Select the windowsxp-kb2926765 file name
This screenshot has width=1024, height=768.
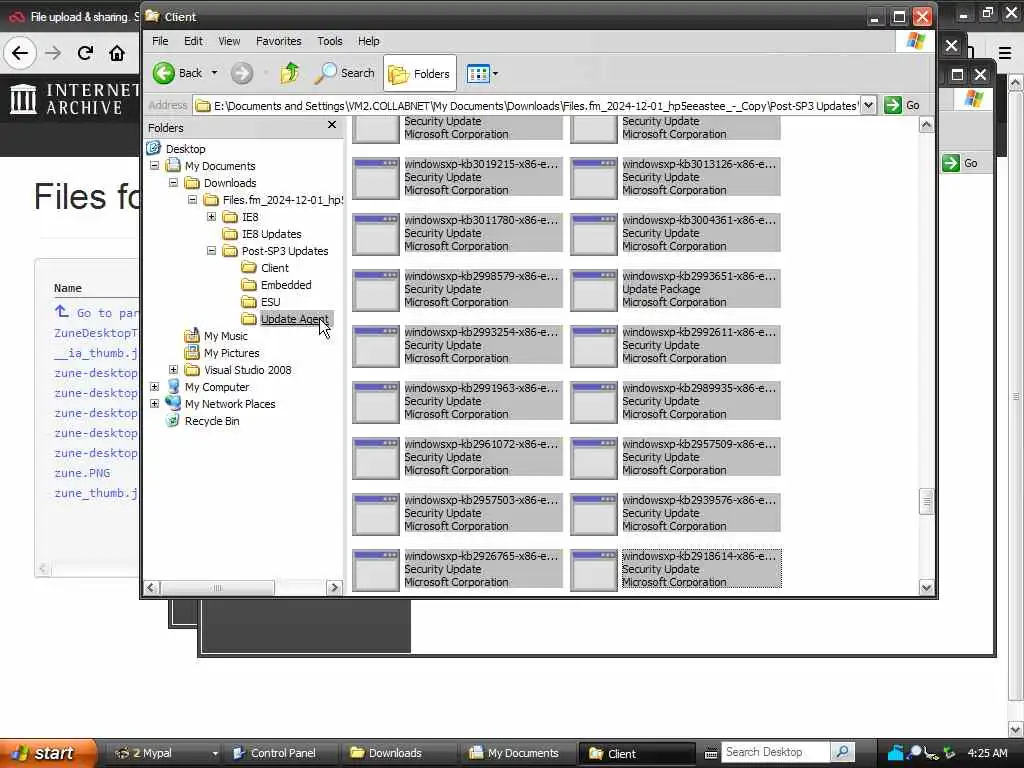pyautogui.click(x=481, y=556)
